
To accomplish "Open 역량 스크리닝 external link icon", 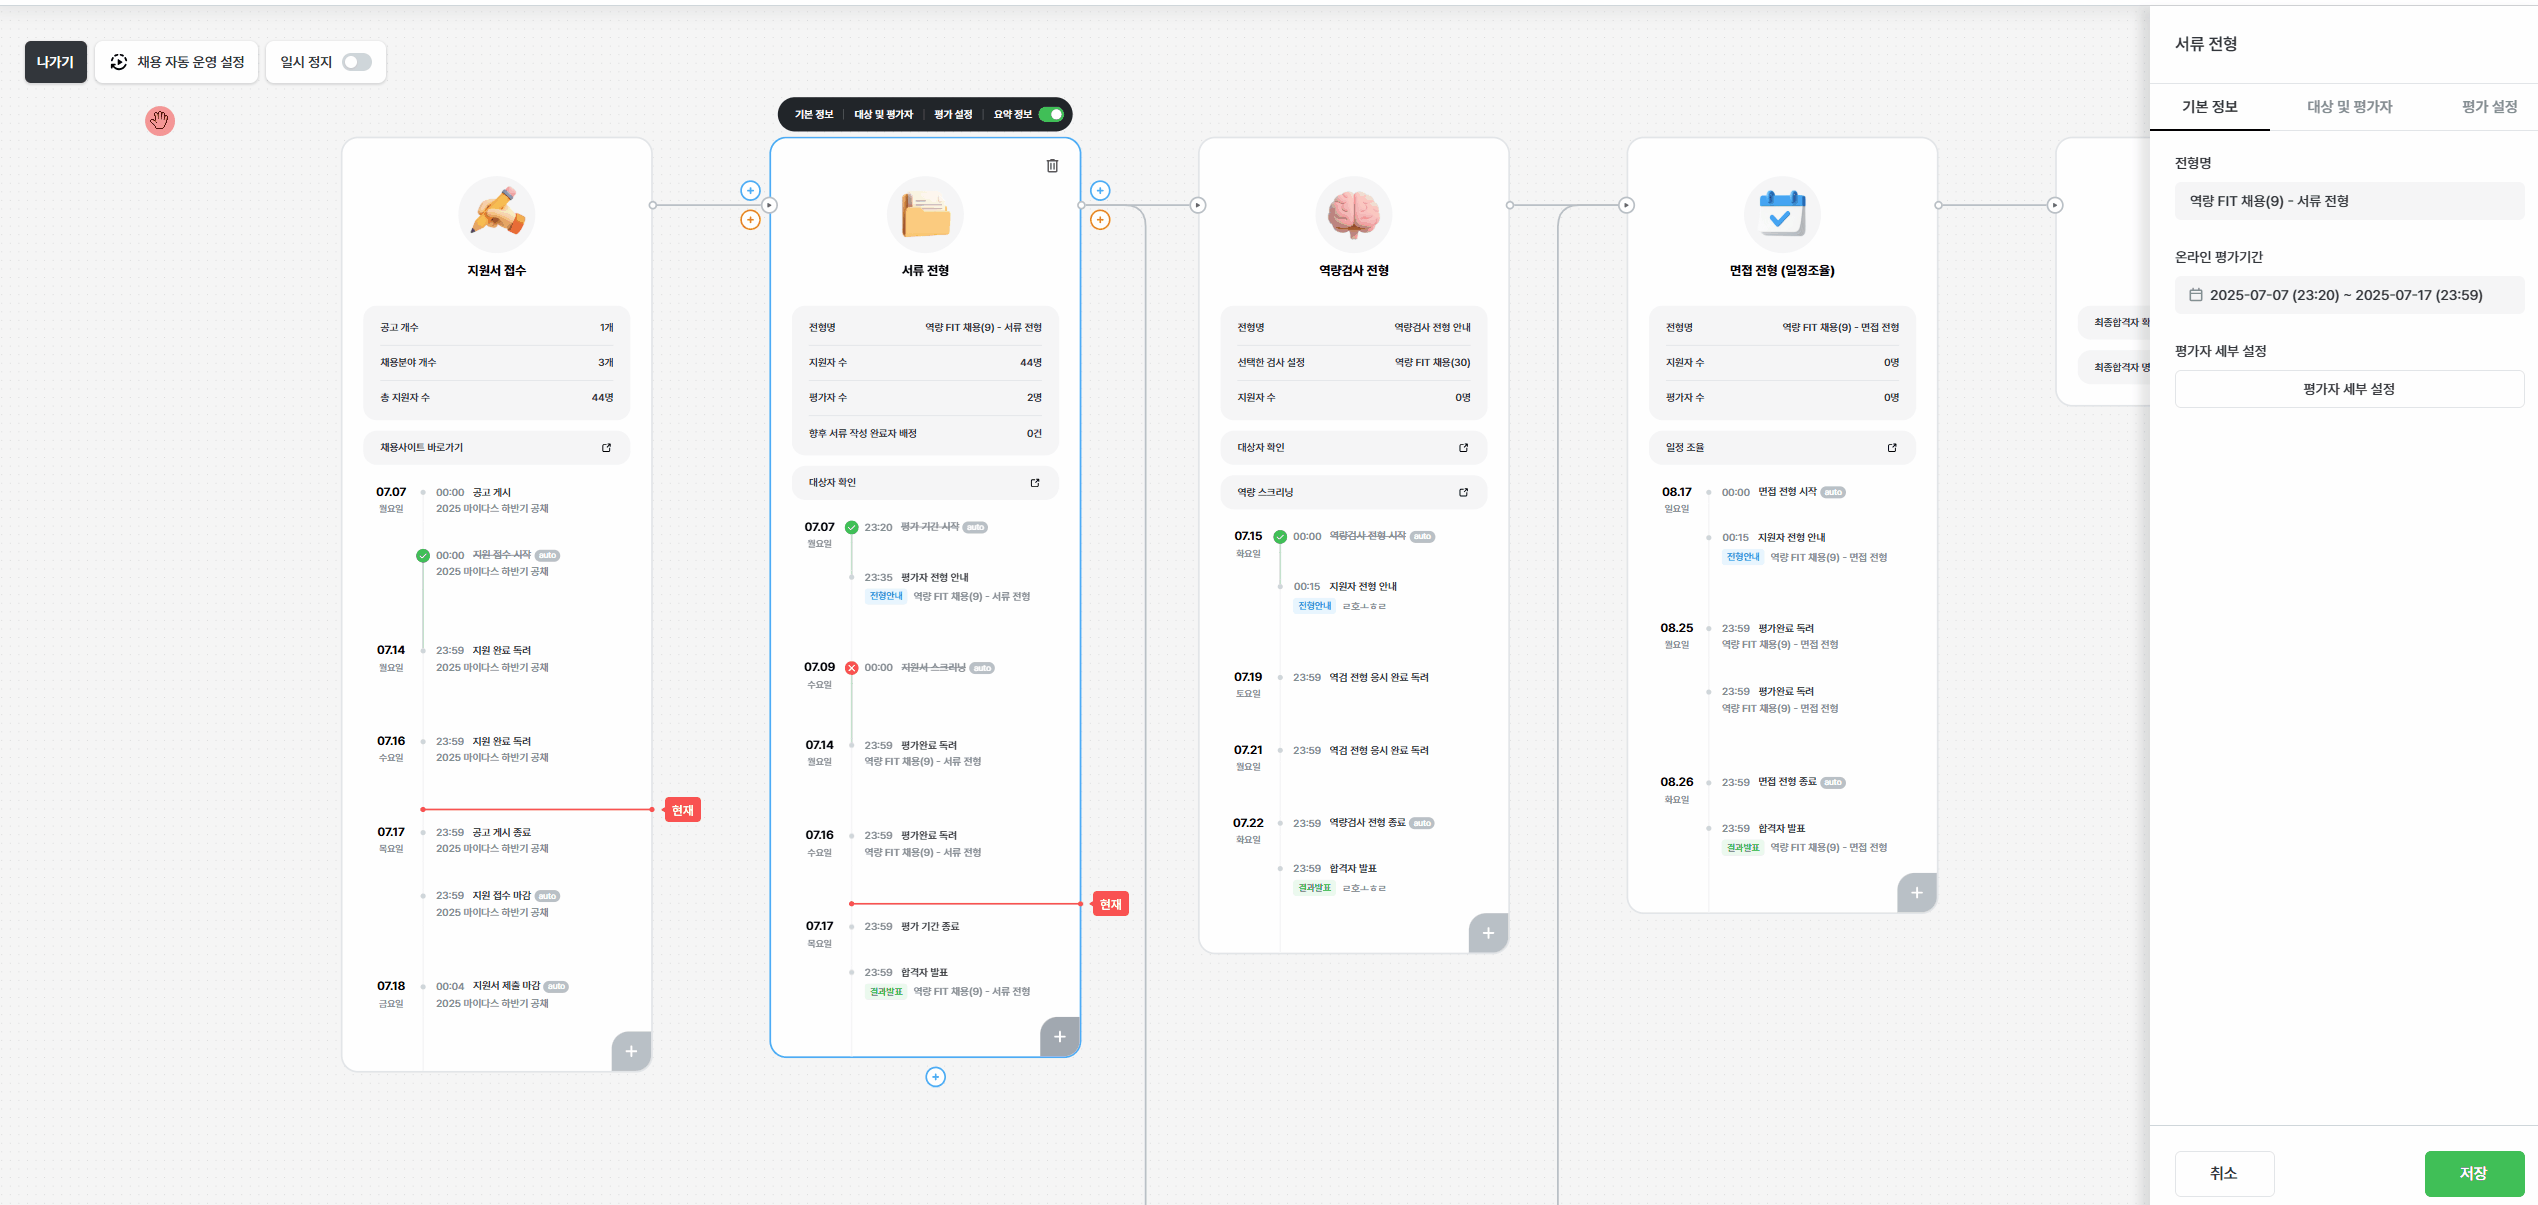I will coord(1463,492).
